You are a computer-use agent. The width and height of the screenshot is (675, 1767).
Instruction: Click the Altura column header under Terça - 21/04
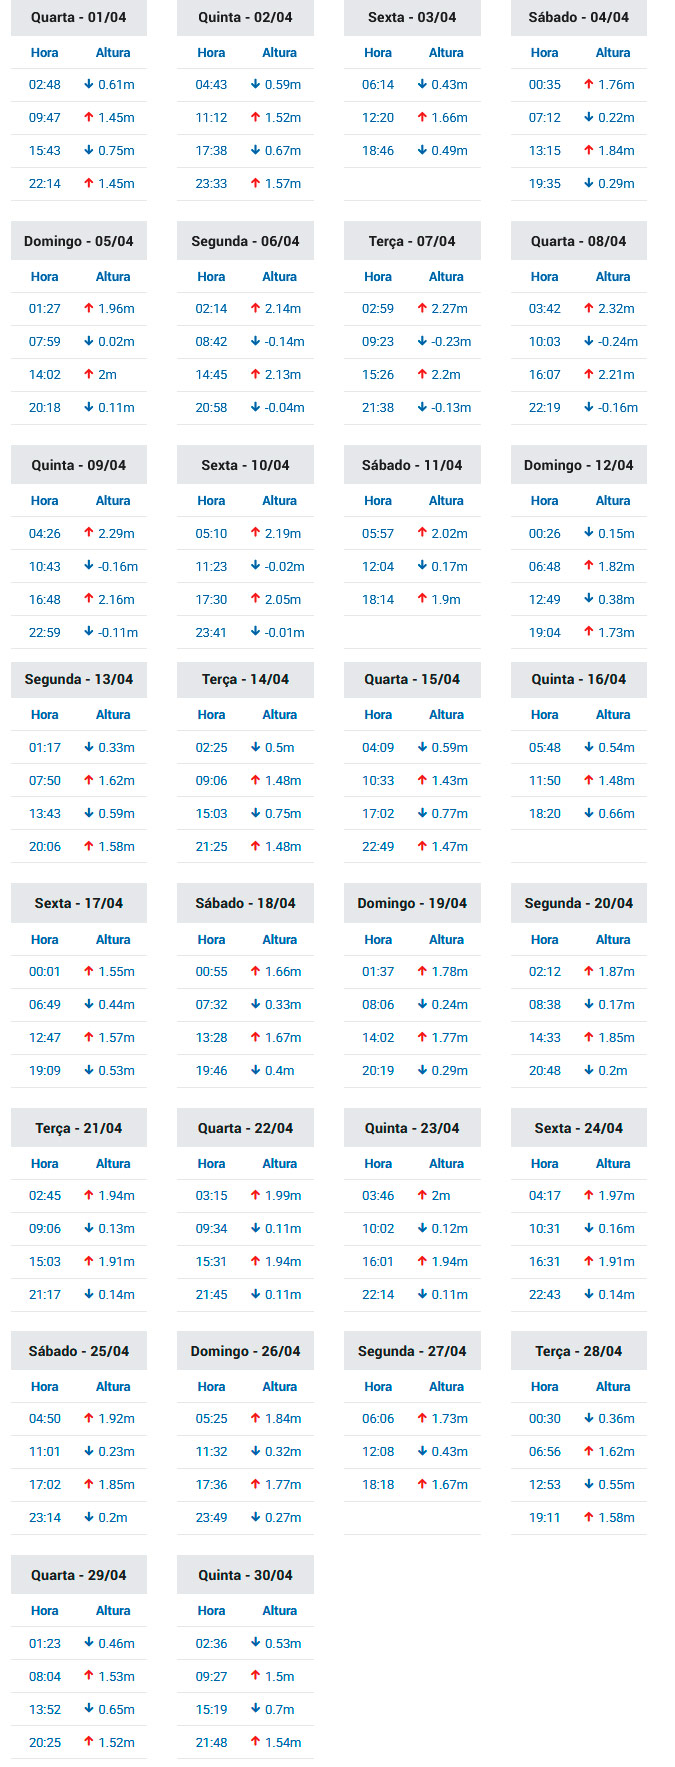113,1164
